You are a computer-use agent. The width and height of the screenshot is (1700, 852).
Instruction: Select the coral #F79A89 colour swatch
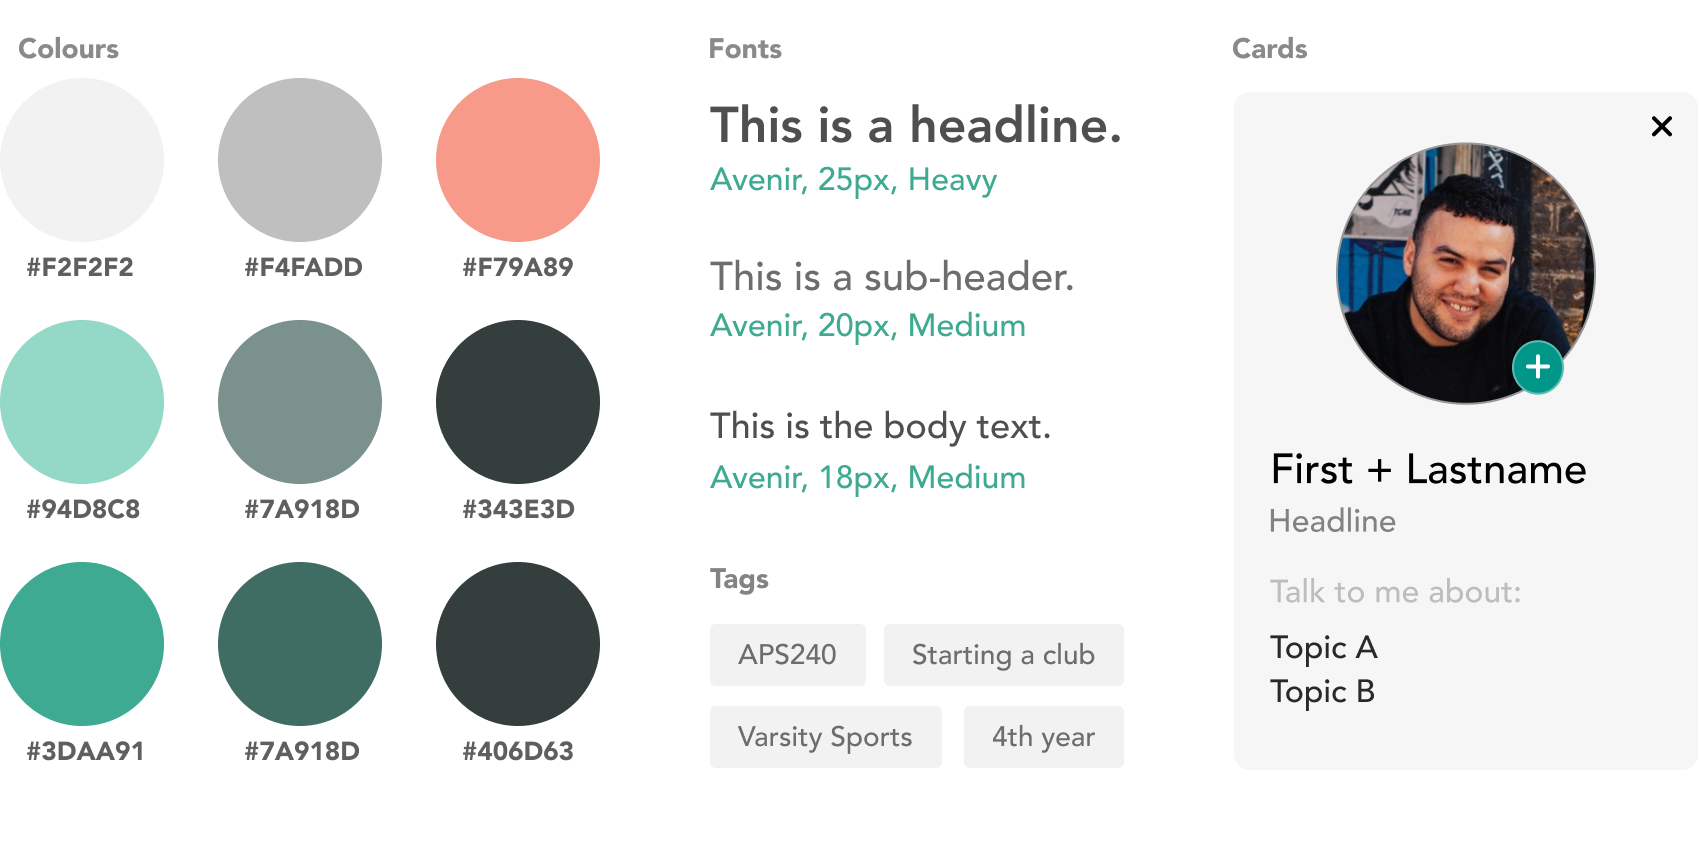coord(518,160)
